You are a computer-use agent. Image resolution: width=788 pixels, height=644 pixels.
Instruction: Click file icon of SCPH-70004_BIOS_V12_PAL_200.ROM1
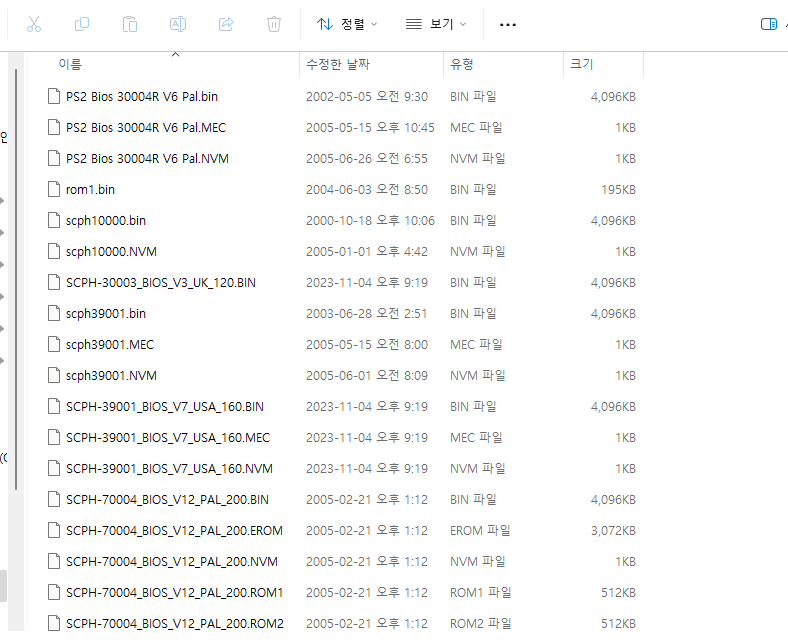54,592
